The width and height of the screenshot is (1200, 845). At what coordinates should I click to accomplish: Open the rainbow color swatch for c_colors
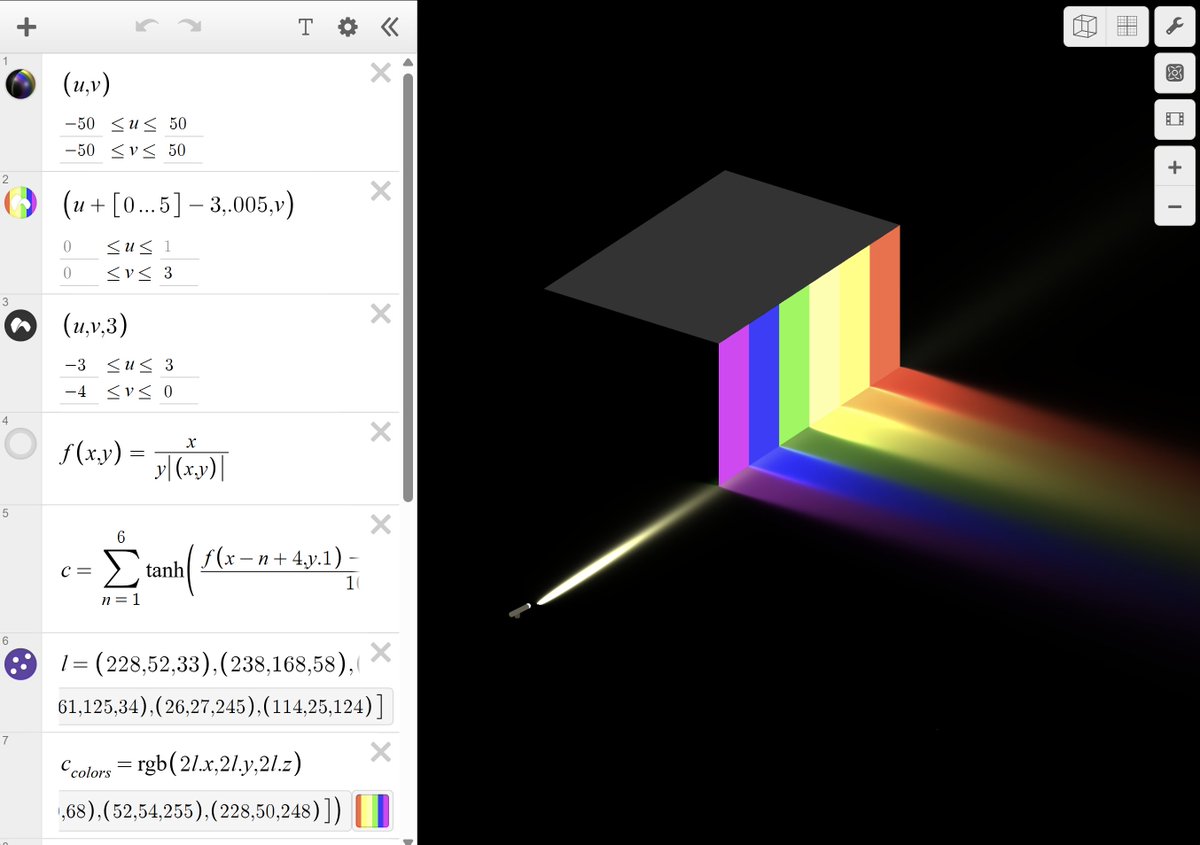(x=373, y=811)
